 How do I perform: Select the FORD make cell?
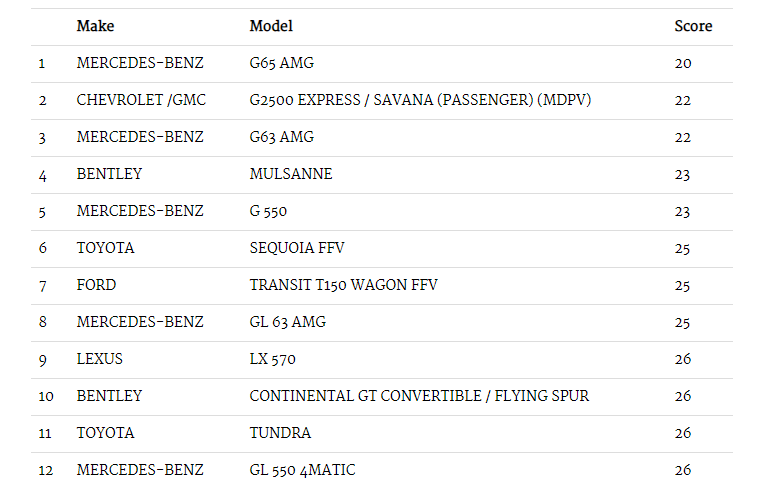96,285
